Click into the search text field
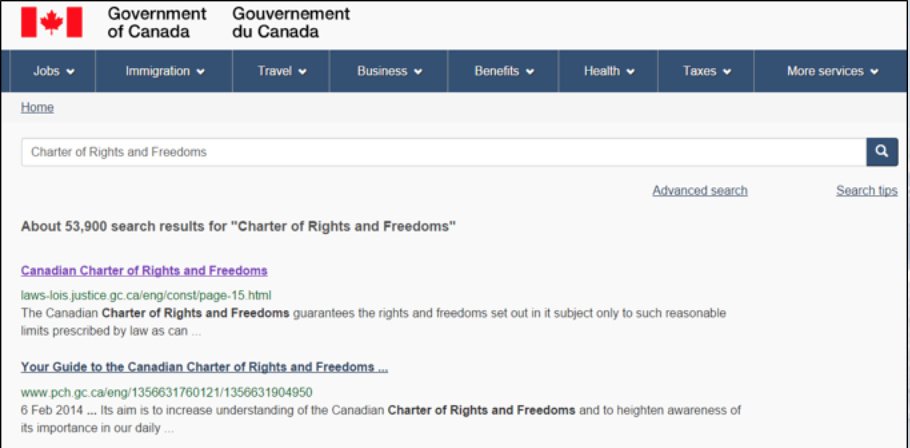The width and height of the screenshot is (910, 448). 440,152
